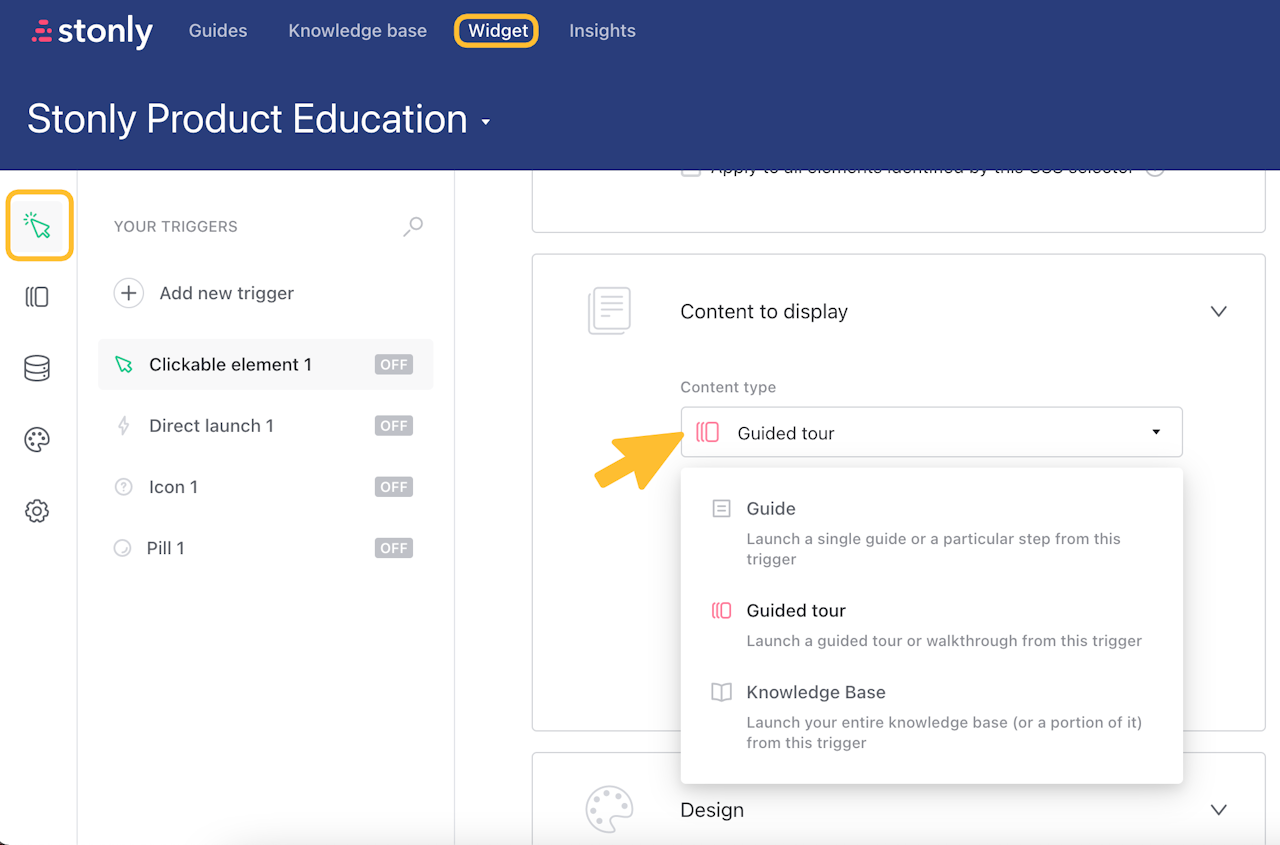The height and width of the screenshot is (845, 1280).
Task: Click the Content type label
Action: coord(728,387)
